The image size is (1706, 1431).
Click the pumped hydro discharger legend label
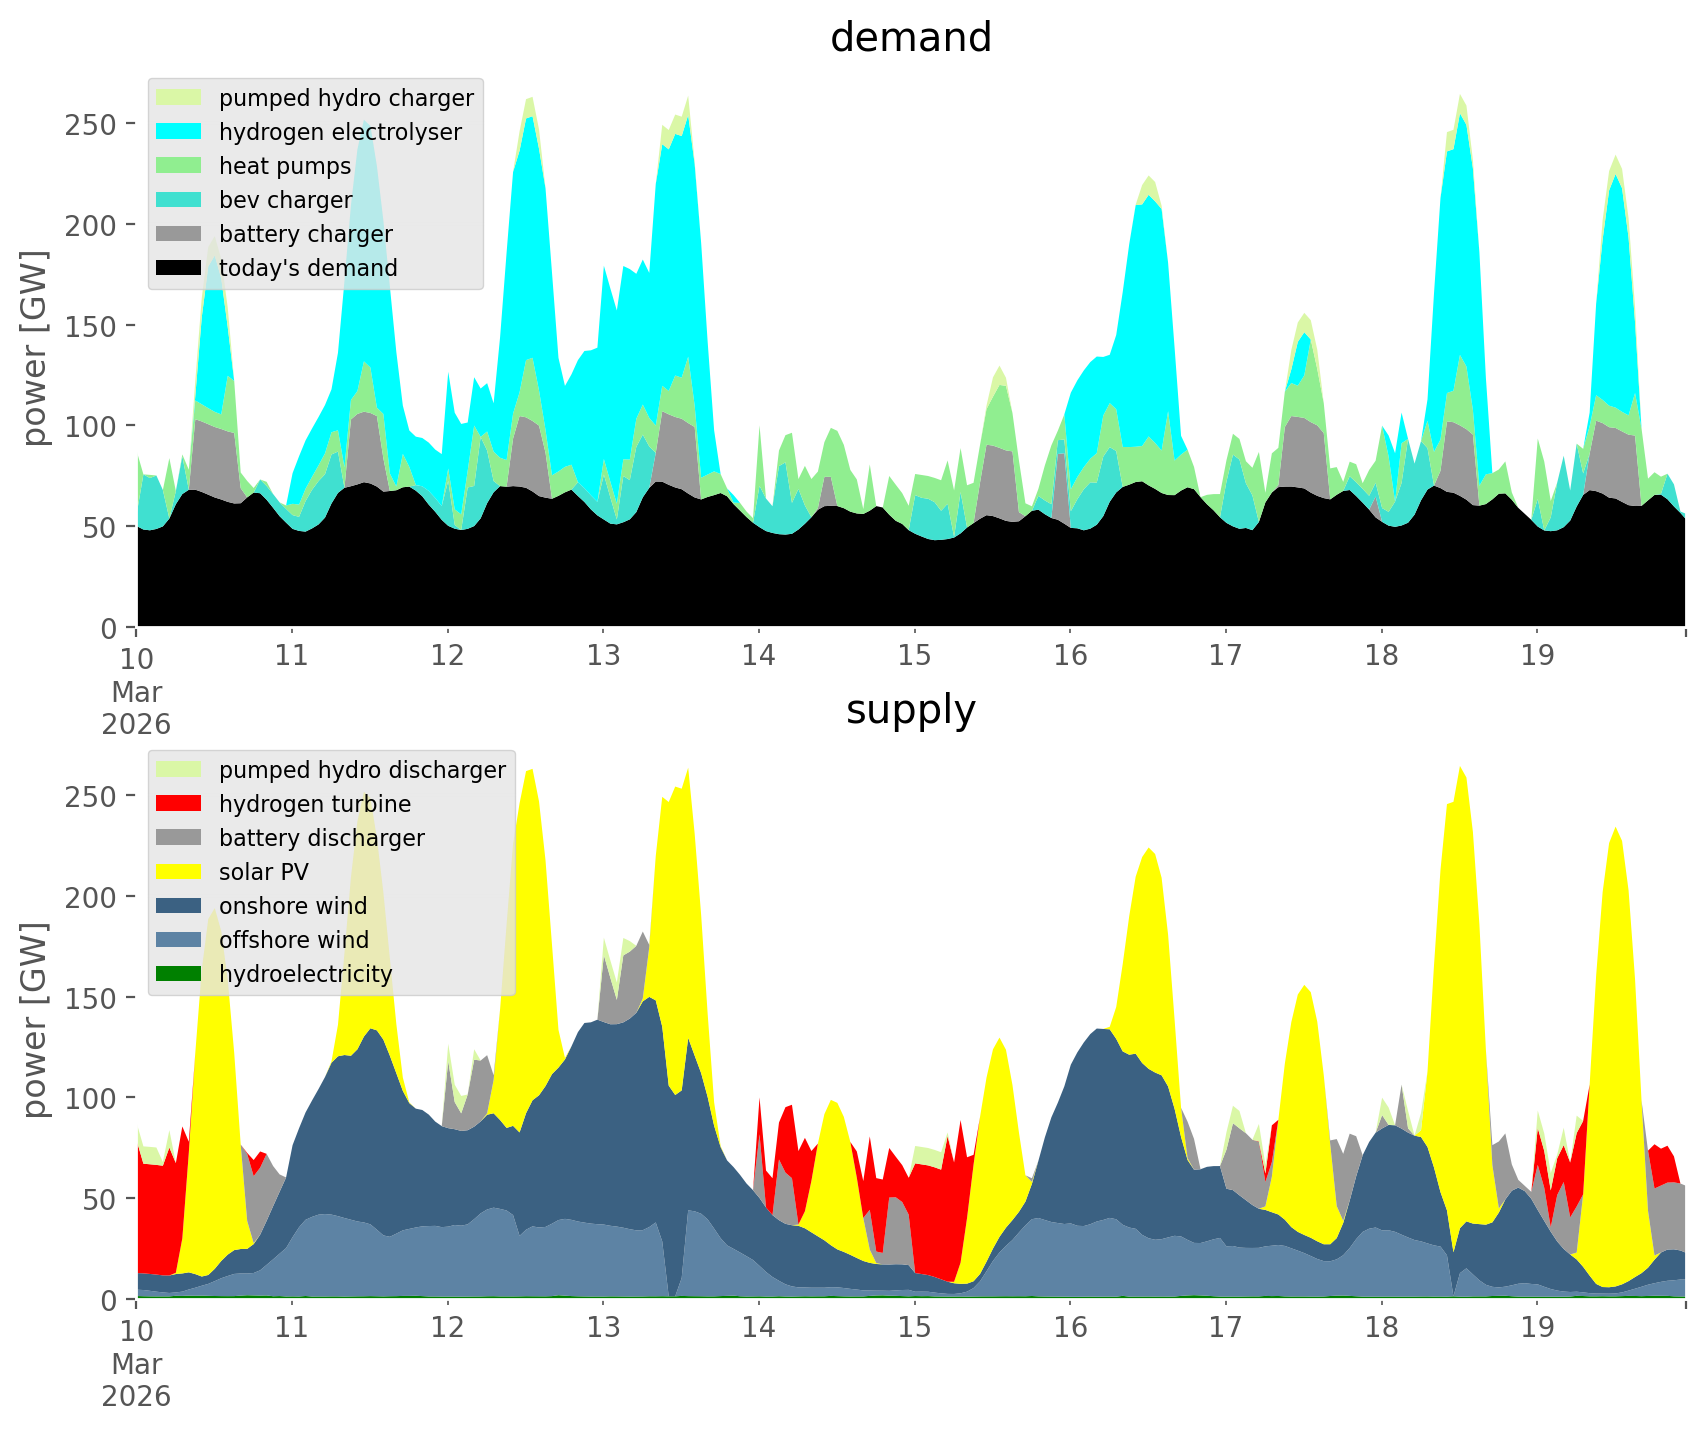pyautogui.click(x=362, y=770)
